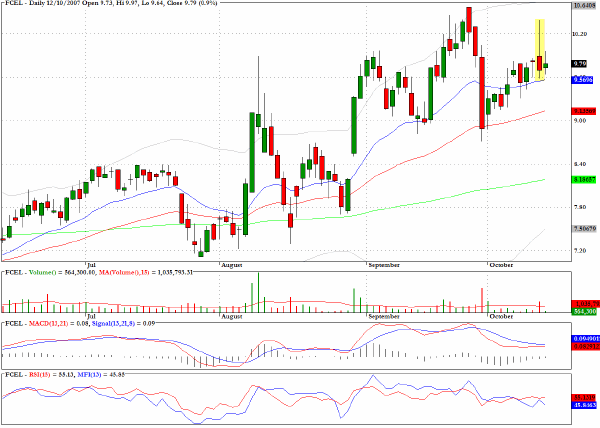Click the September label on price chart axis
The image size is (600, 428).
click(x=384, y=265)
